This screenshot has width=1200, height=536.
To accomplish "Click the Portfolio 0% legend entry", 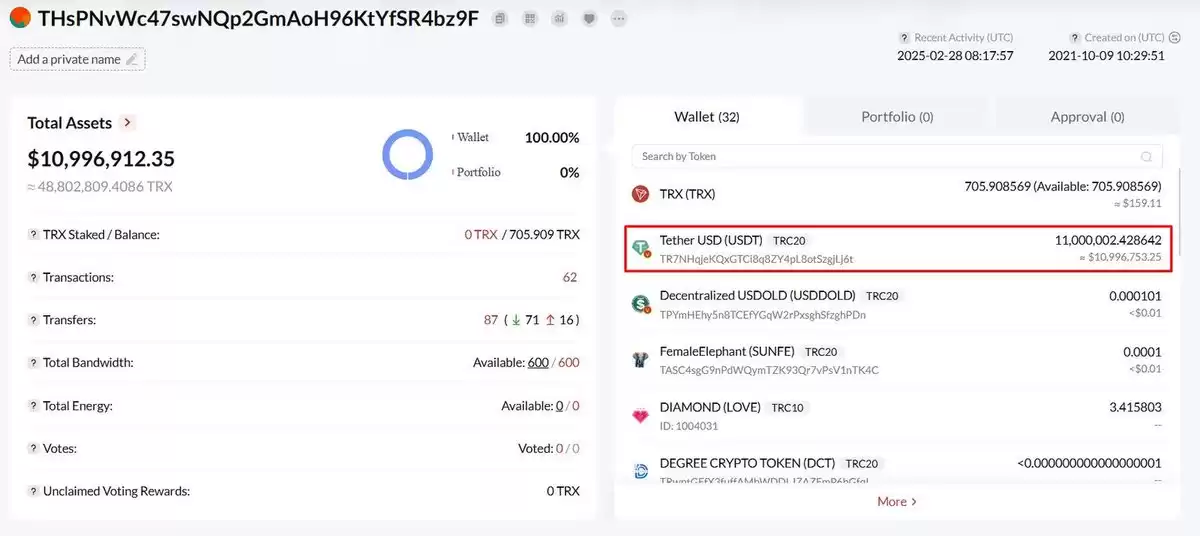I will (515, 172).
